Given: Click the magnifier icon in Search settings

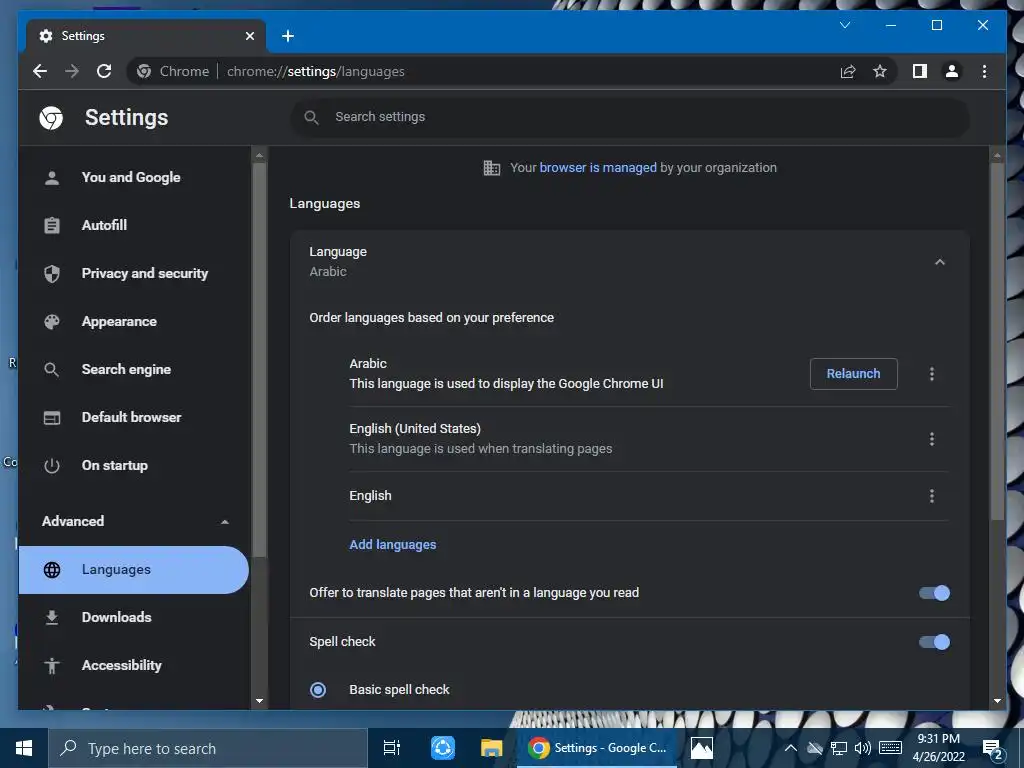Looking at the screenshot, I should (x=312, y=118).
